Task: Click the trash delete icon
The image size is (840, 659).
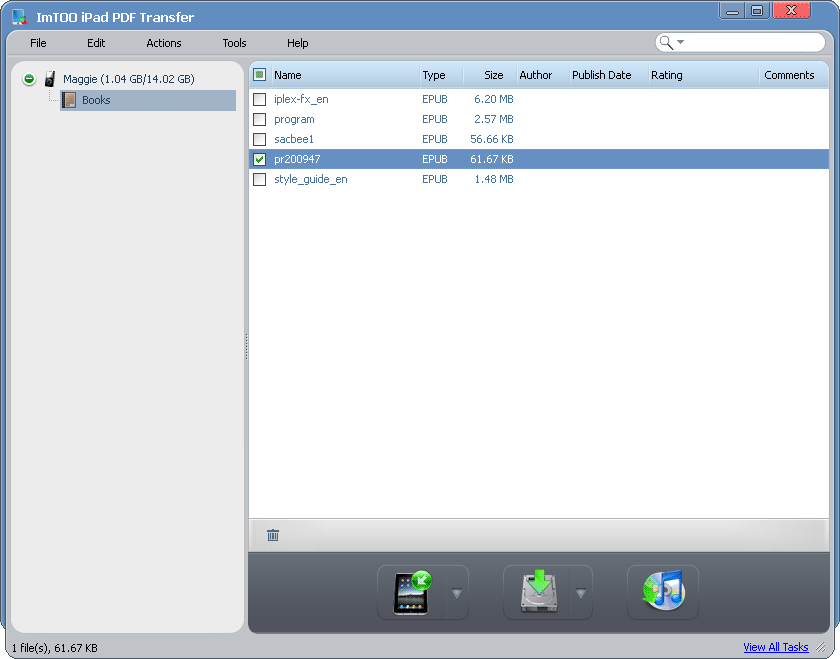Action: (x=273, y=535)
